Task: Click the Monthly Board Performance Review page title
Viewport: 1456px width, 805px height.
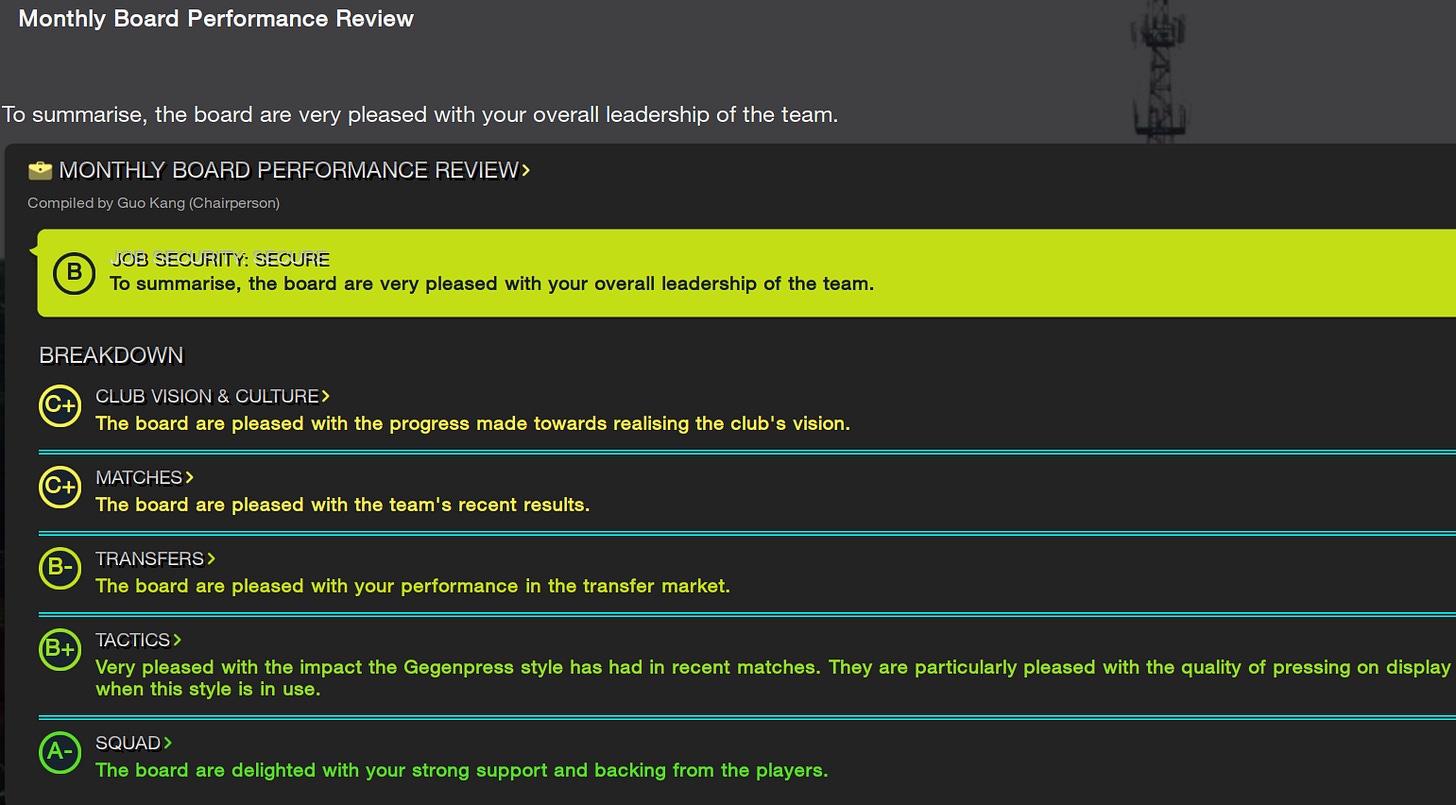Action: coord(216,18)
